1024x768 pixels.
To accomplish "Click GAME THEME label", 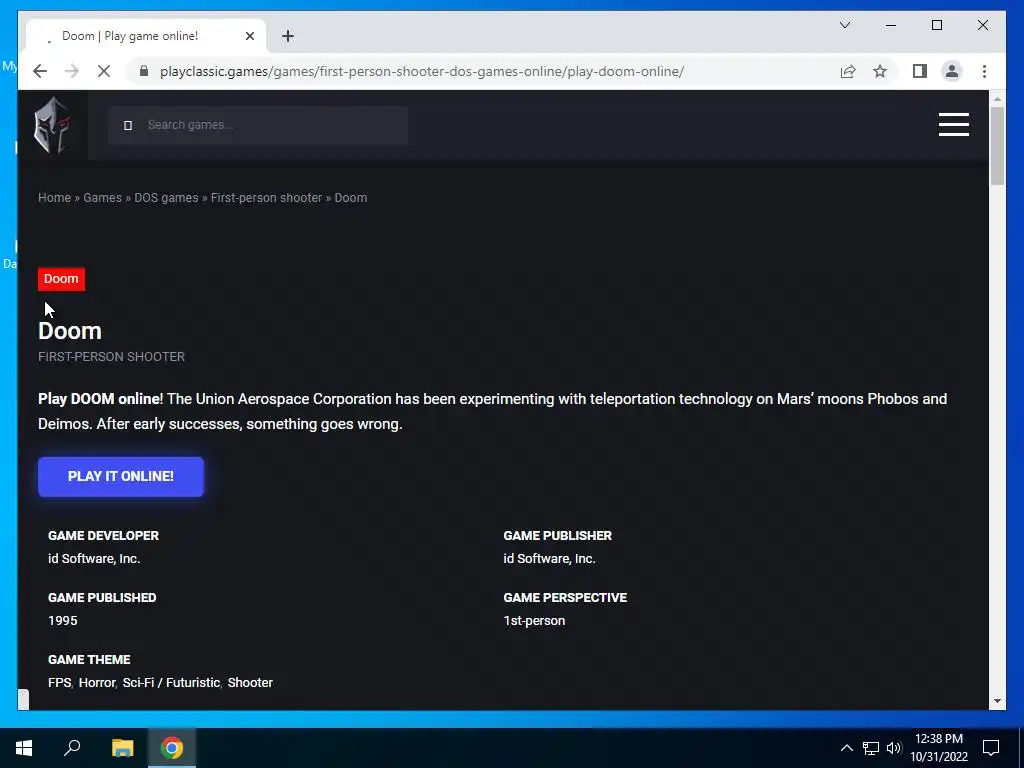I will 89,660.
